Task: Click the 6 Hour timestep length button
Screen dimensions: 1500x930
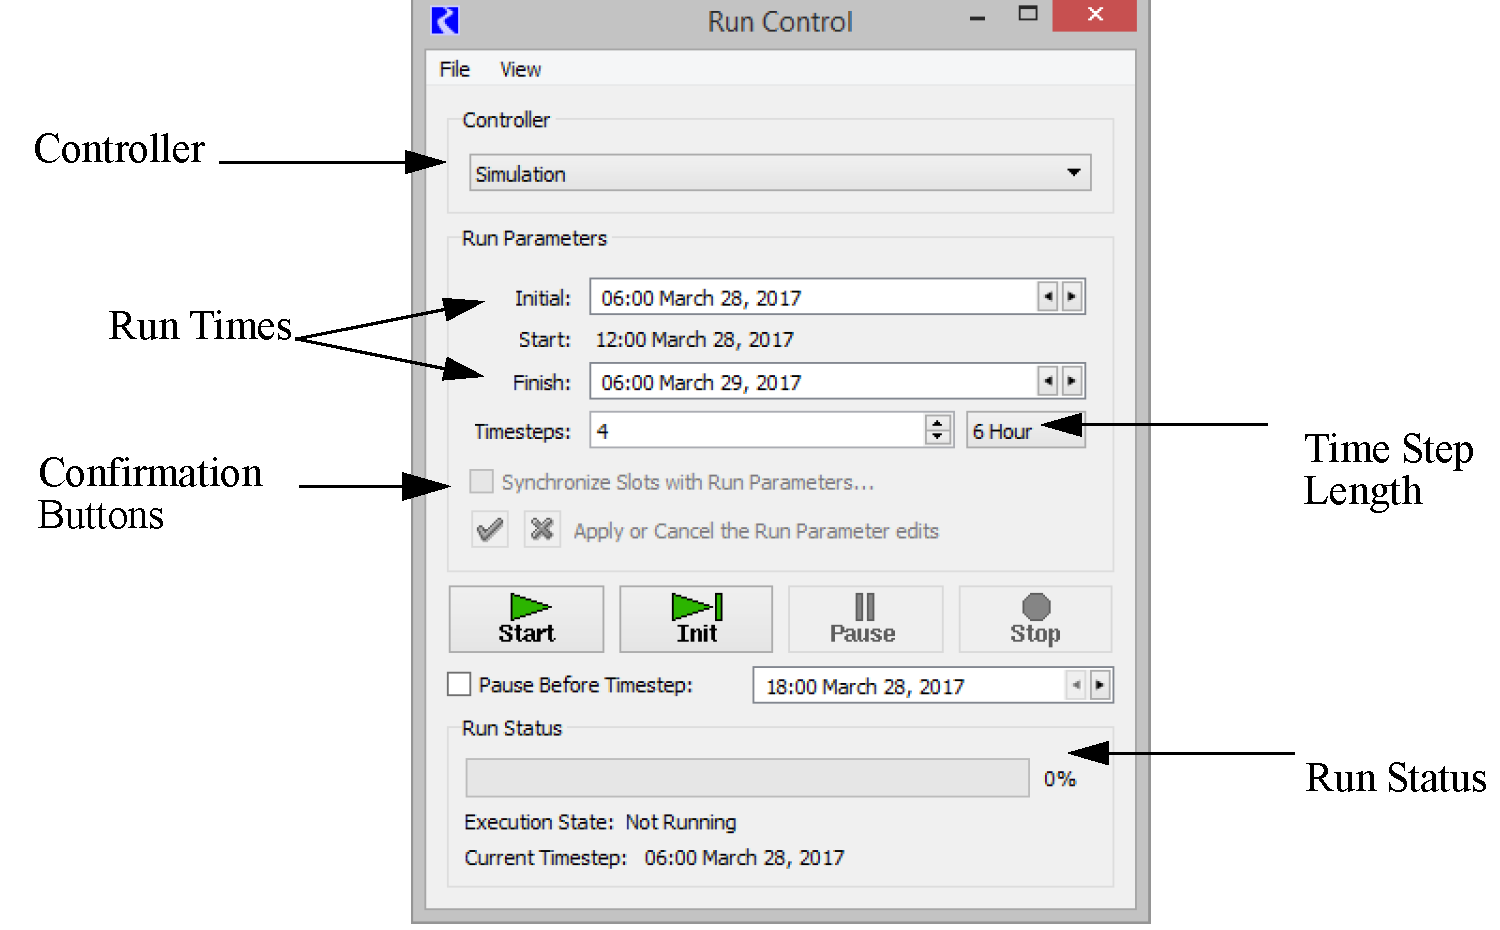Action: click(1002, 431)
